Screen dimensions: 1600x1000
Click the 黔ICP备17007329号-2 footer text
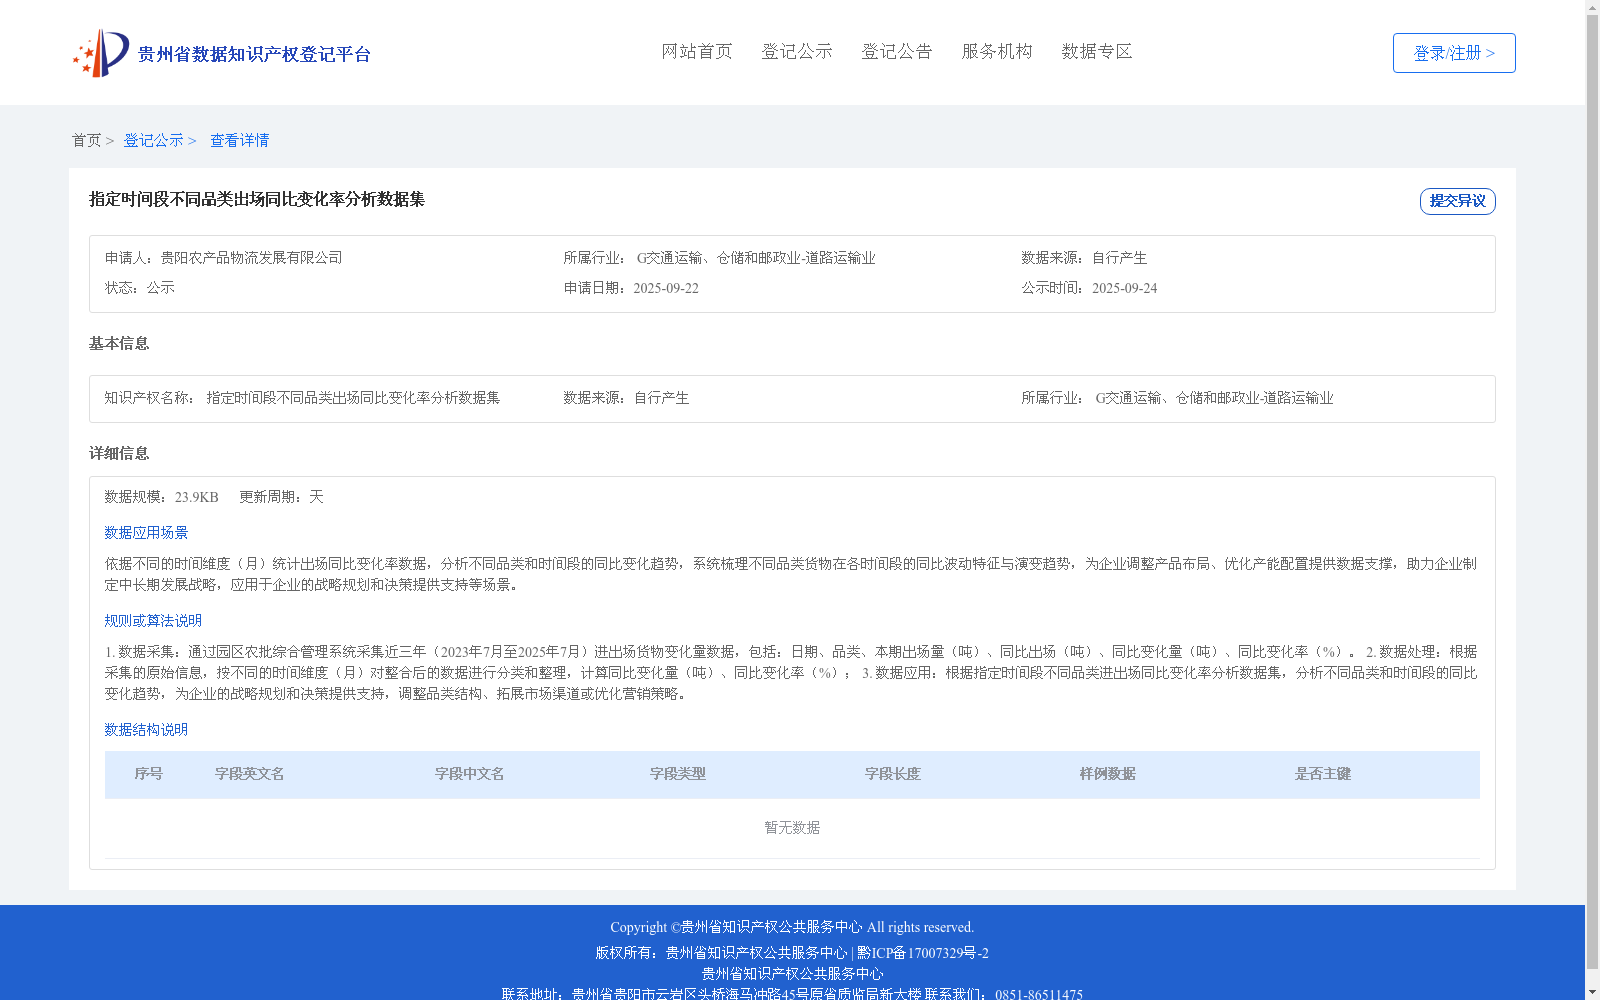[x=923, y=953]
